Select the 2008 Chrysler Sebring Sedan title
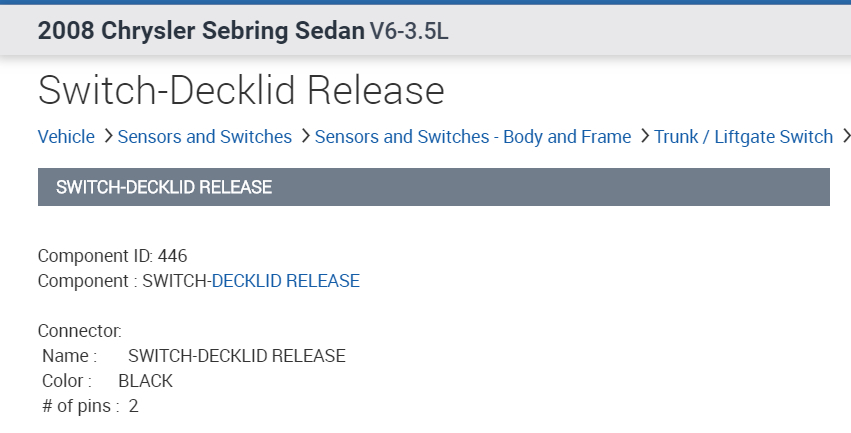Viewport: 851px width, 433px height. (x=201, y=30)
